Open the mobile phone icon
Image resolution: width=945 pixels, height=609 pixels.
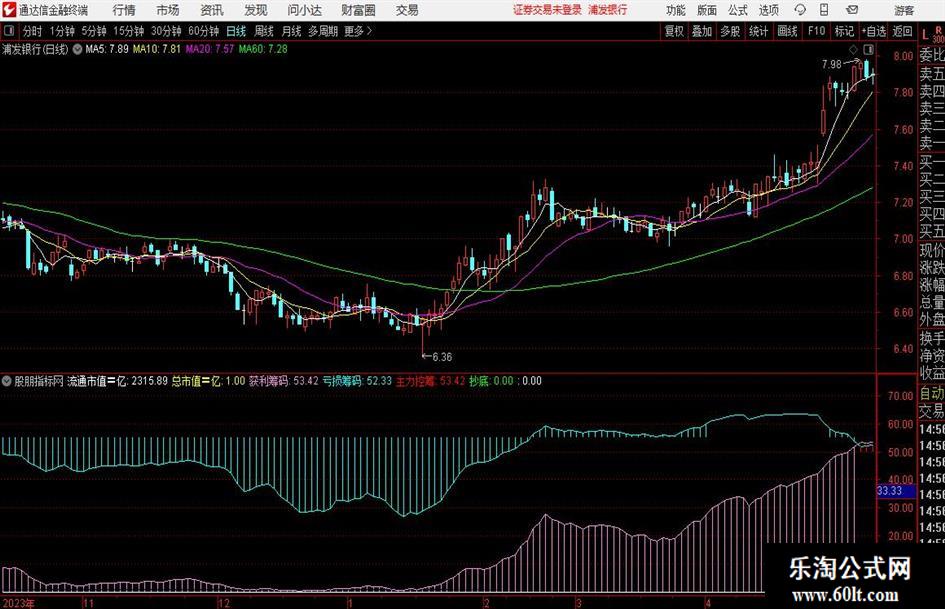pos(824,10)
